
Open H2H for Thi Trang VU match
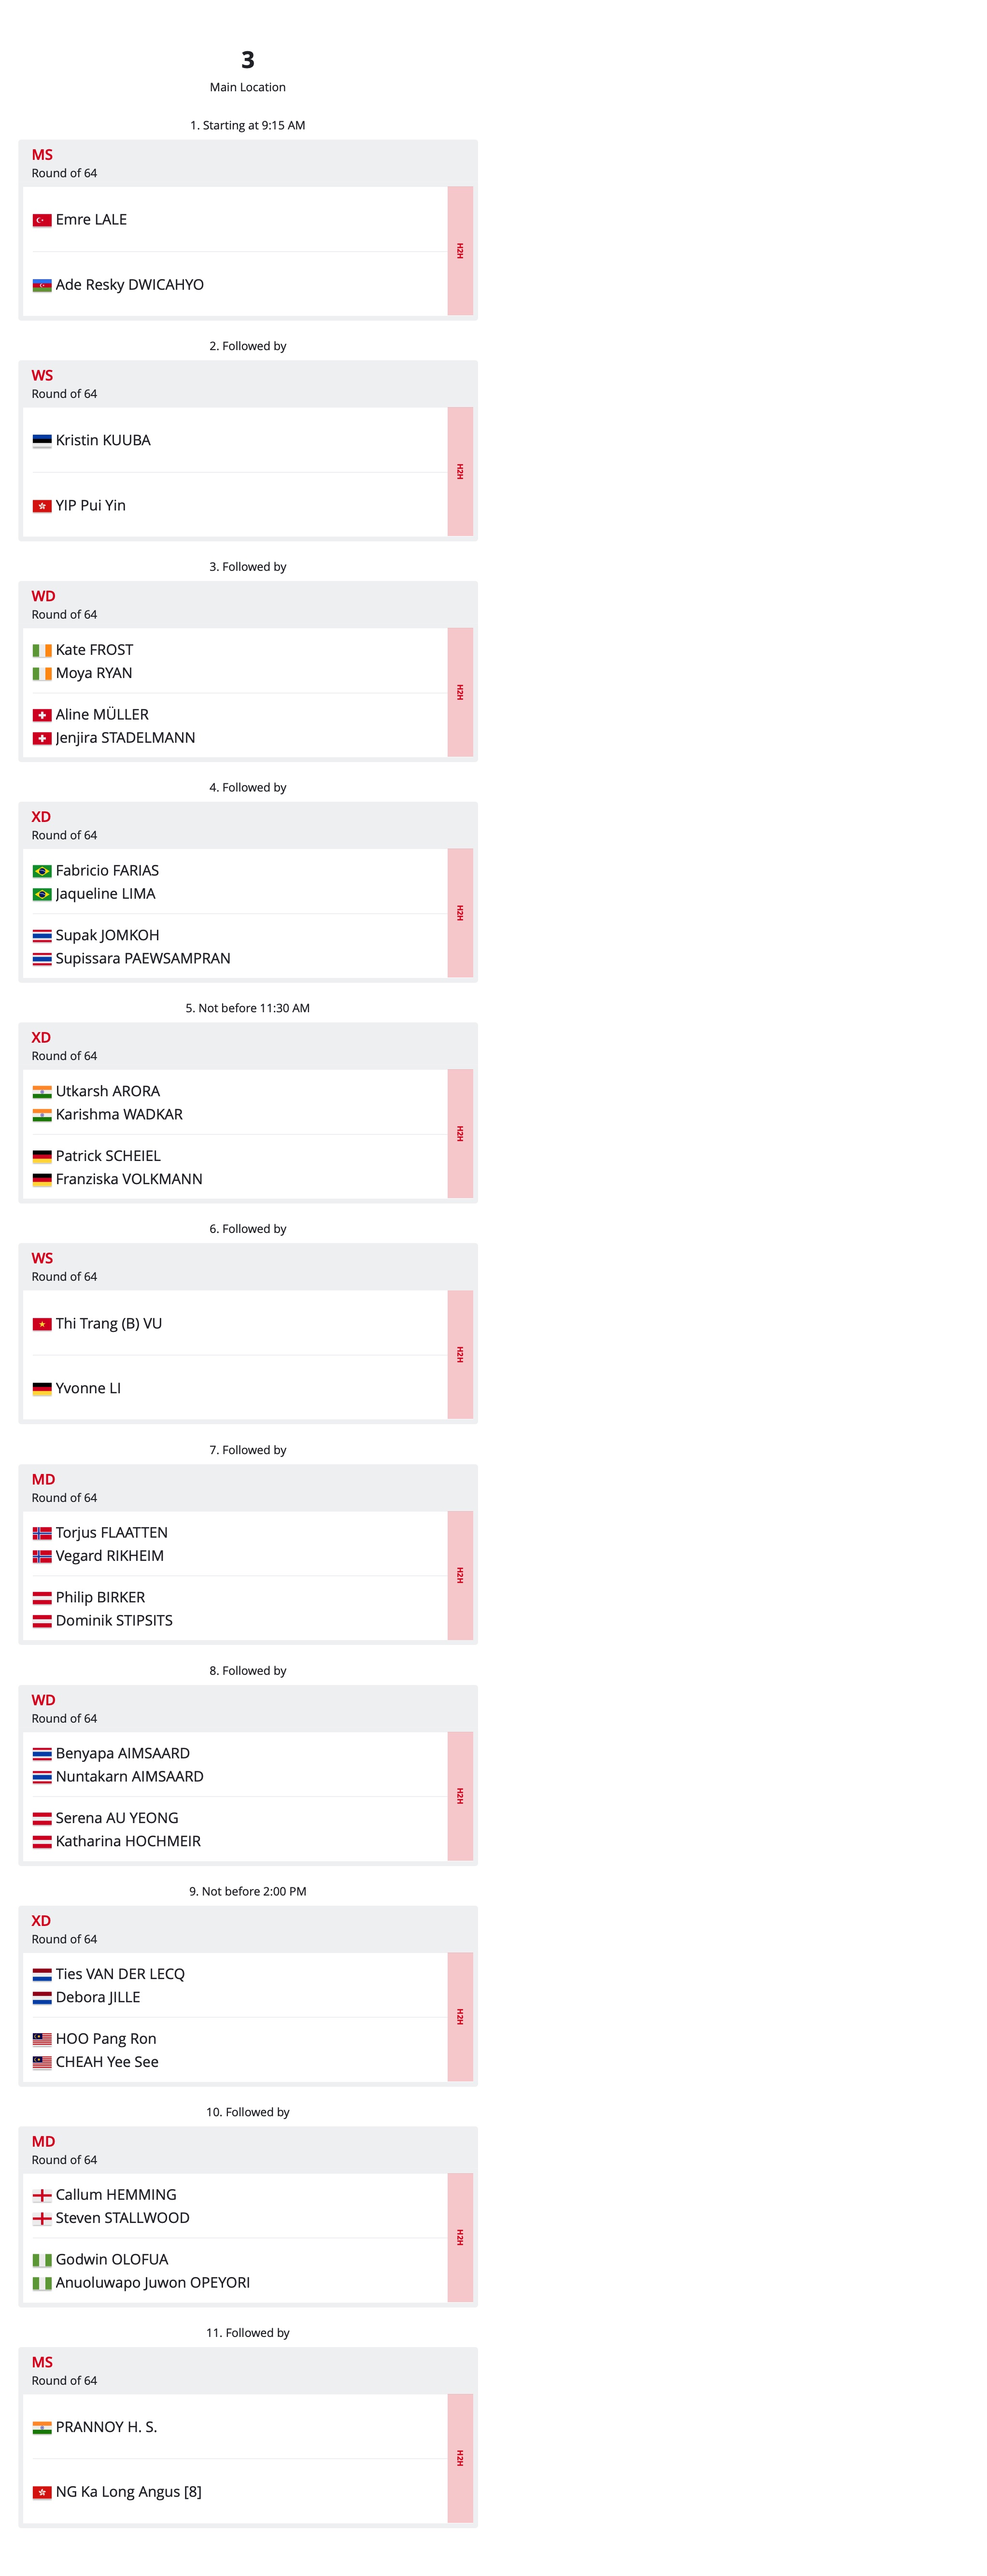click(x=460, y=1355)
